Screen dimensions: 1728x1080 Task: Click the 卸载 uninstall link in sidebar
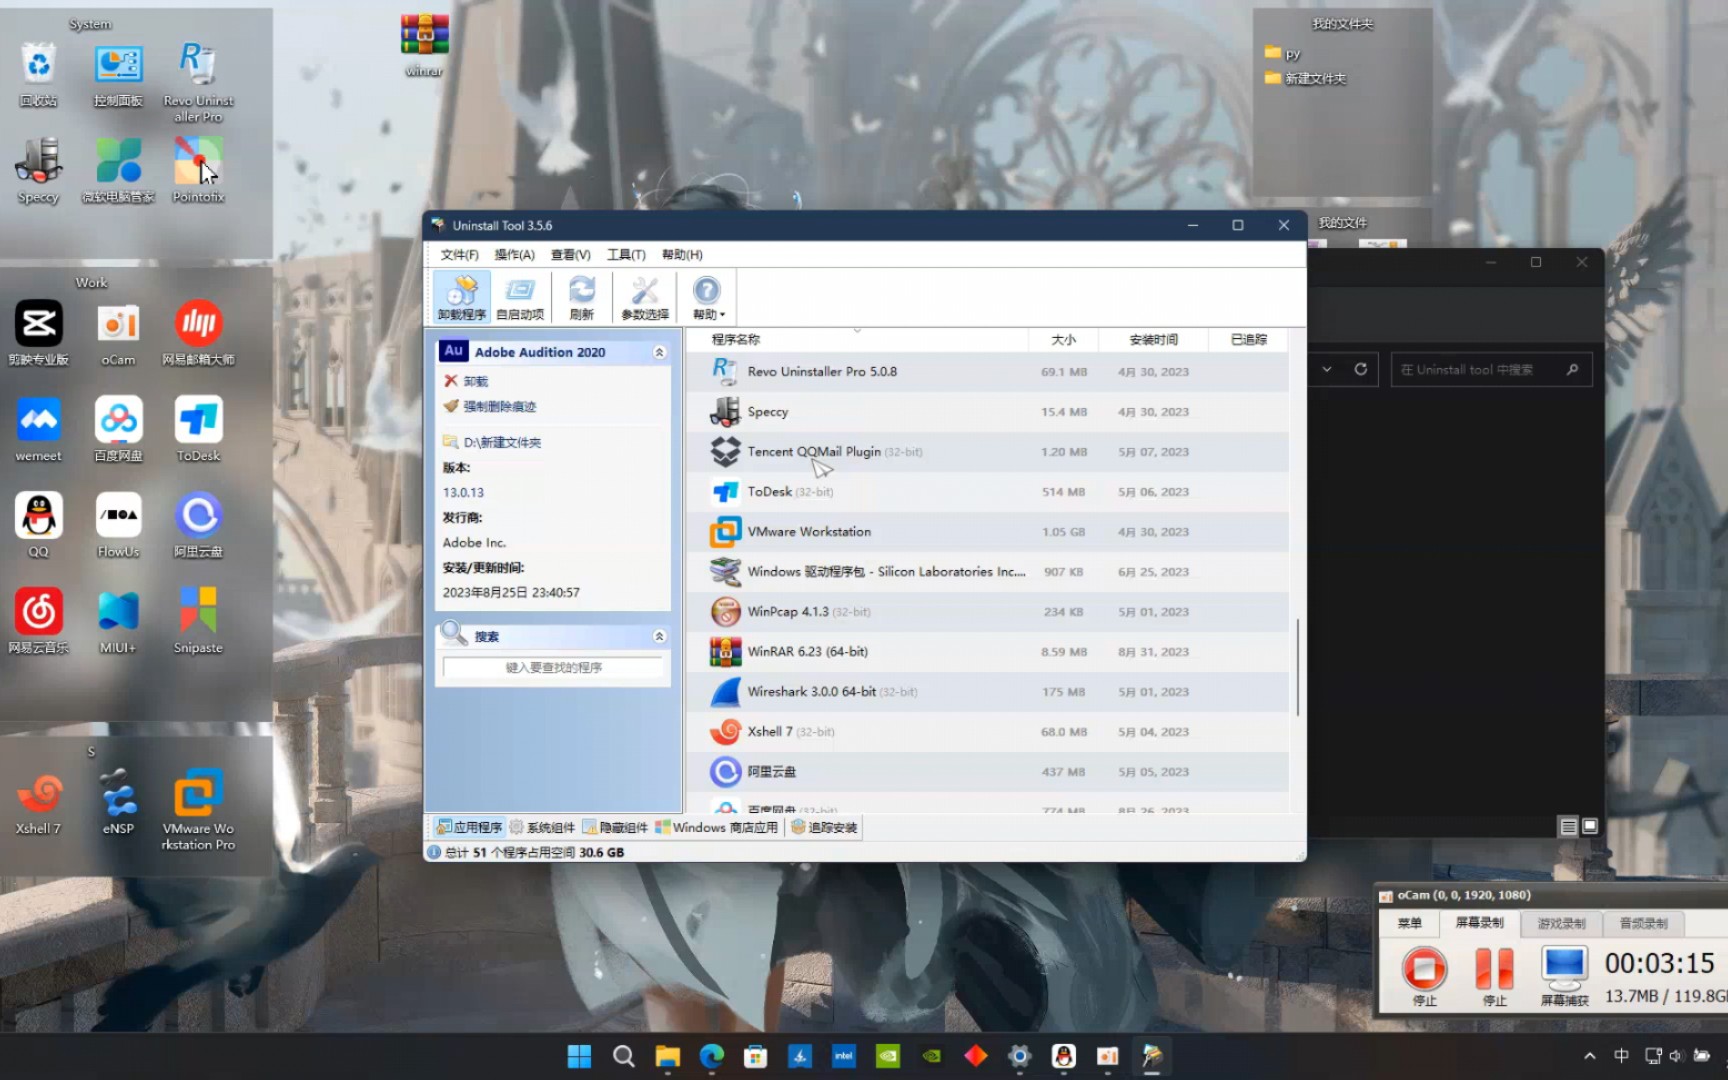point(475,381)
